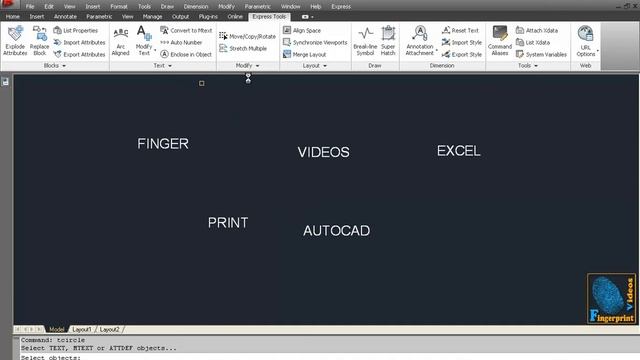Click List Xdata

(533, 42)
